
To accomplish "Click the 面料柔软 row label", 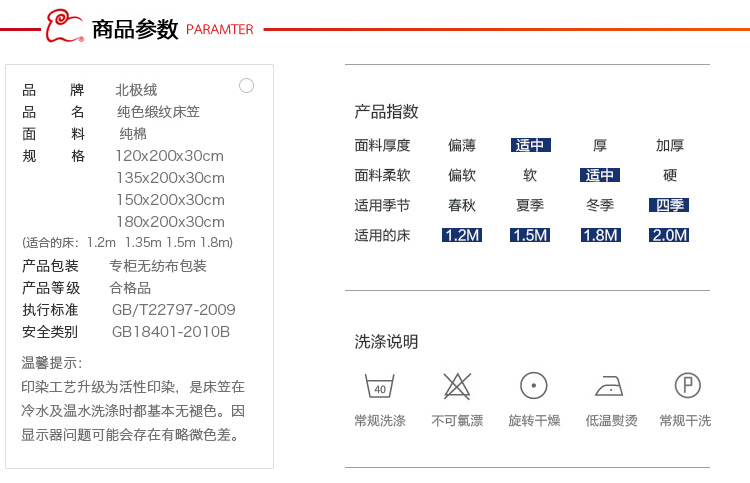I will [x=382, y=175].
